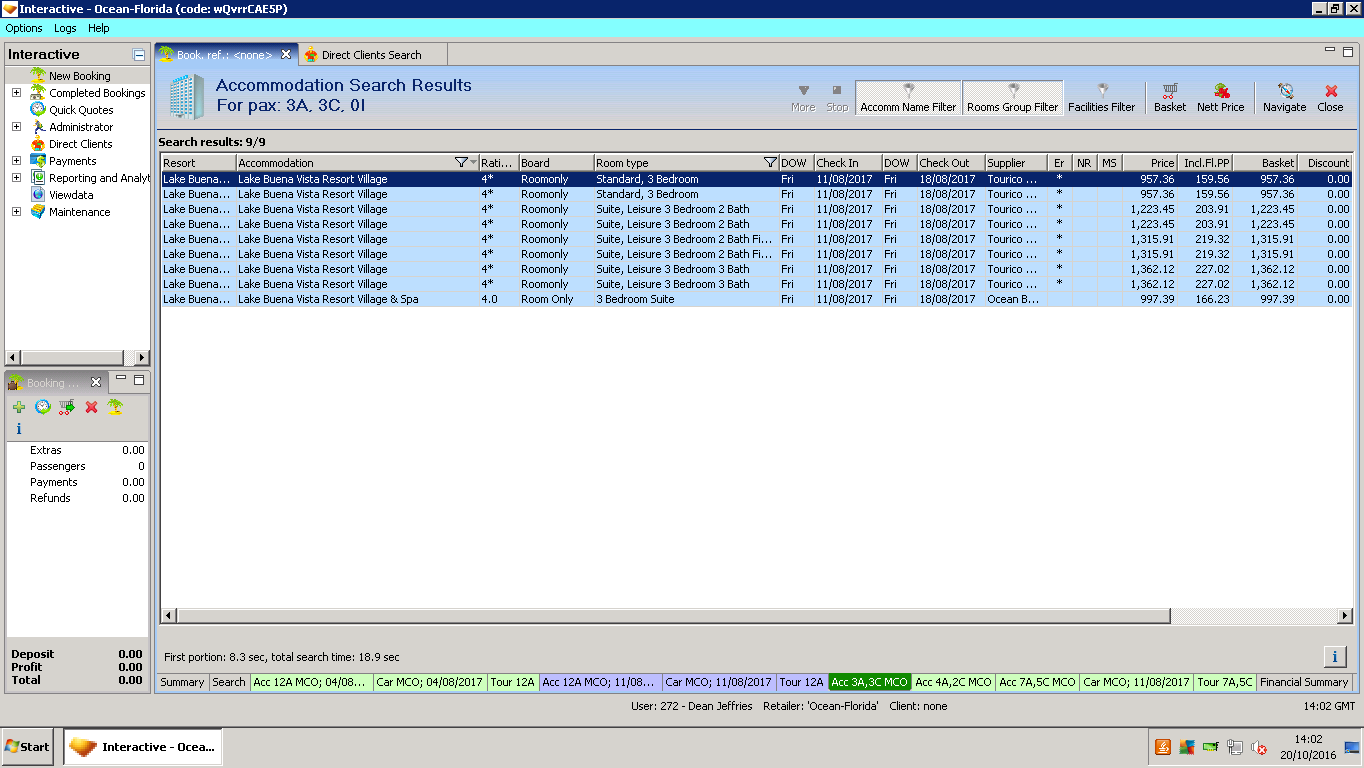Viewport: 1364px width, 768px height.
Task: Click the shopping cart arrow icon in the Booking panel
Action: pyautogui.click(x=67, y=407)
